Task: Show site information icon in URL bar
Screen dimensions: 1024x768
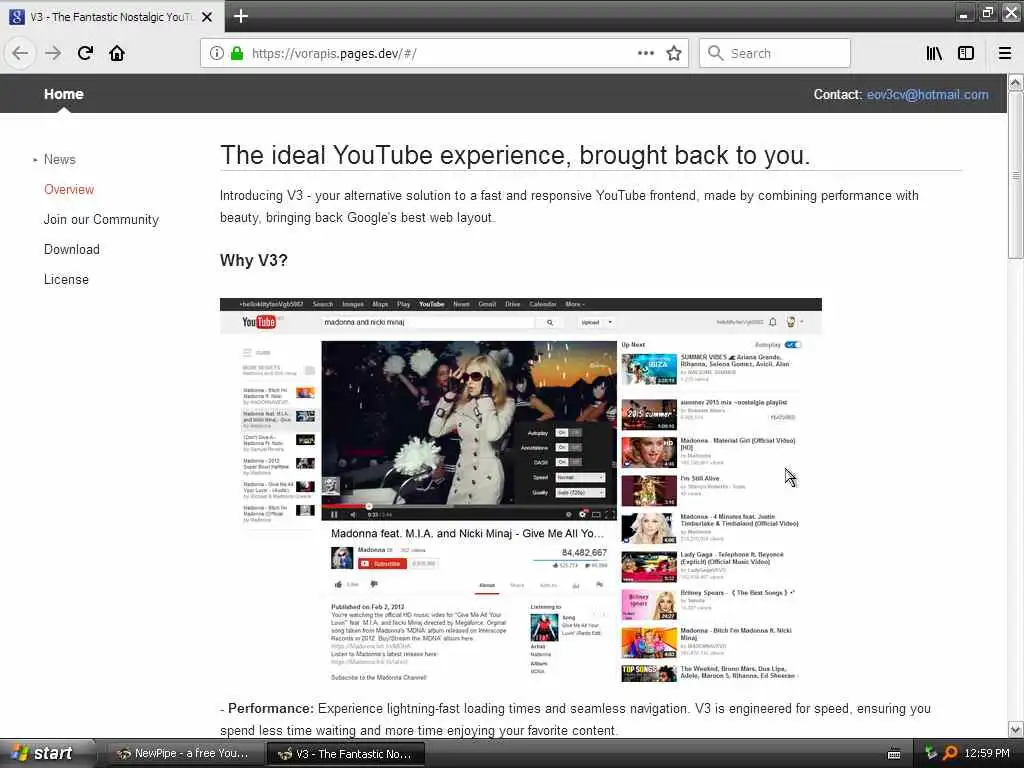Action: (216, 53)
